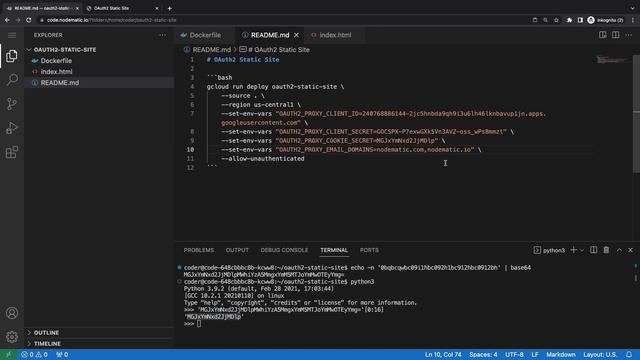Toggle browser side panel icon

click(x=580, y=20)
